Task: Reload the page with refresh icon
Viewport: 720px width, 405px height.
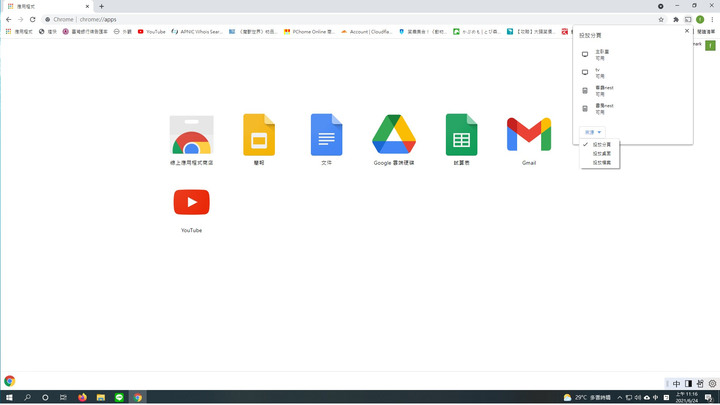Action: pos(33,19)
